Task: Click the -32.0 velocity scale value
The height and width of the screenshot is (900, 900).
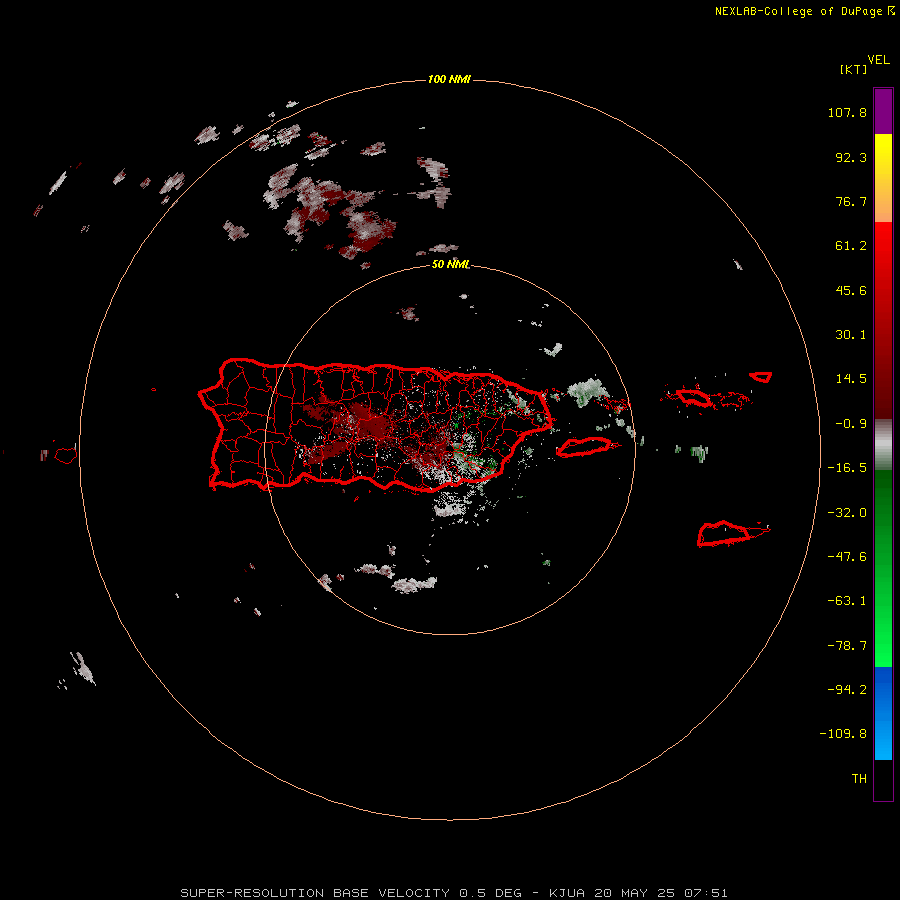Action: pos(847,513)
